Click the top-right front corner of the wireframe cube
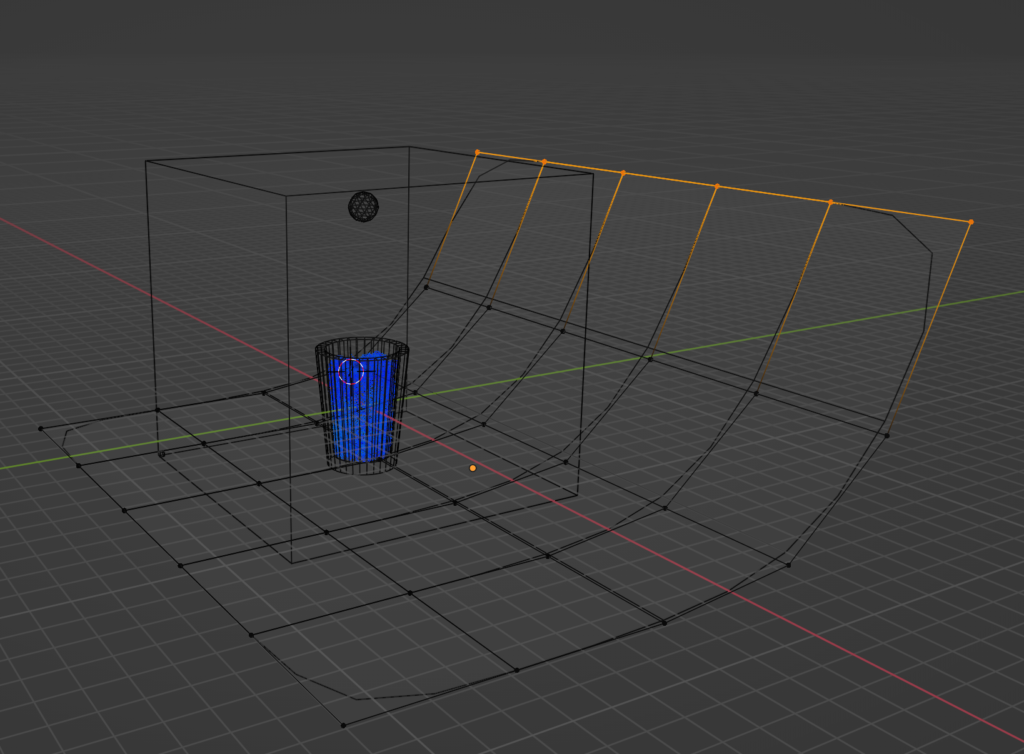The image size is (1024, 754). pos(593,173)
